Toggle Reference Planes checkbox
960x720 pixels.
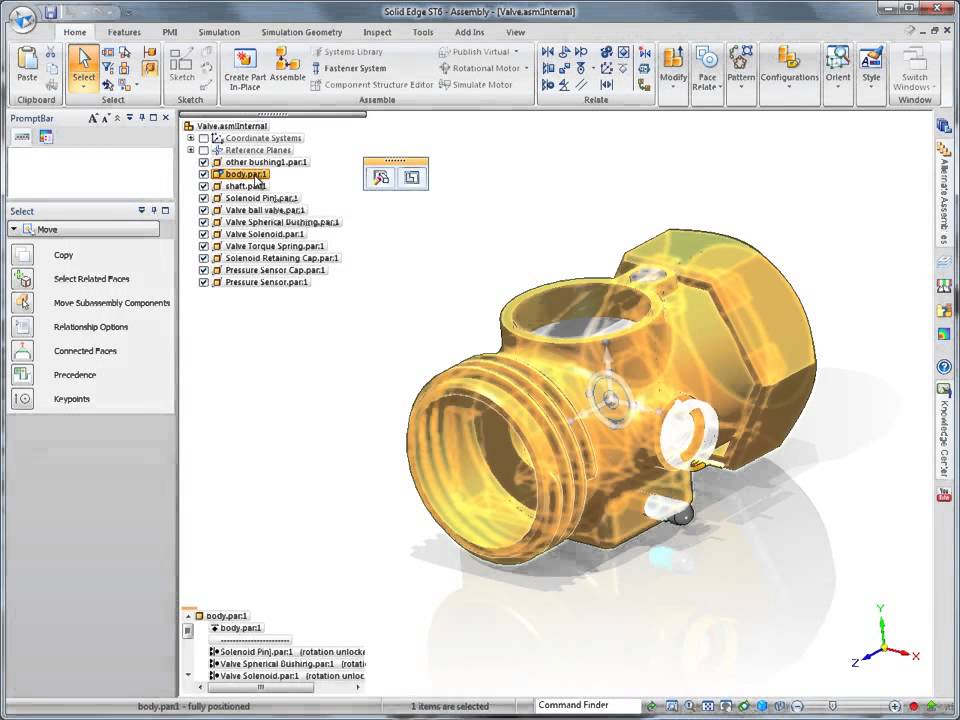pyautogui.click(x=204, y=151)
